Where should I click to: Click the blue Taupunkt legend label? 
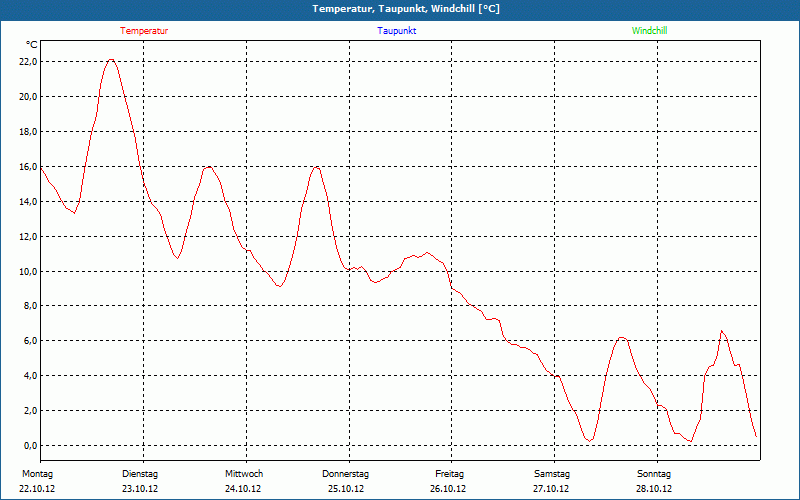click(396, 31)
